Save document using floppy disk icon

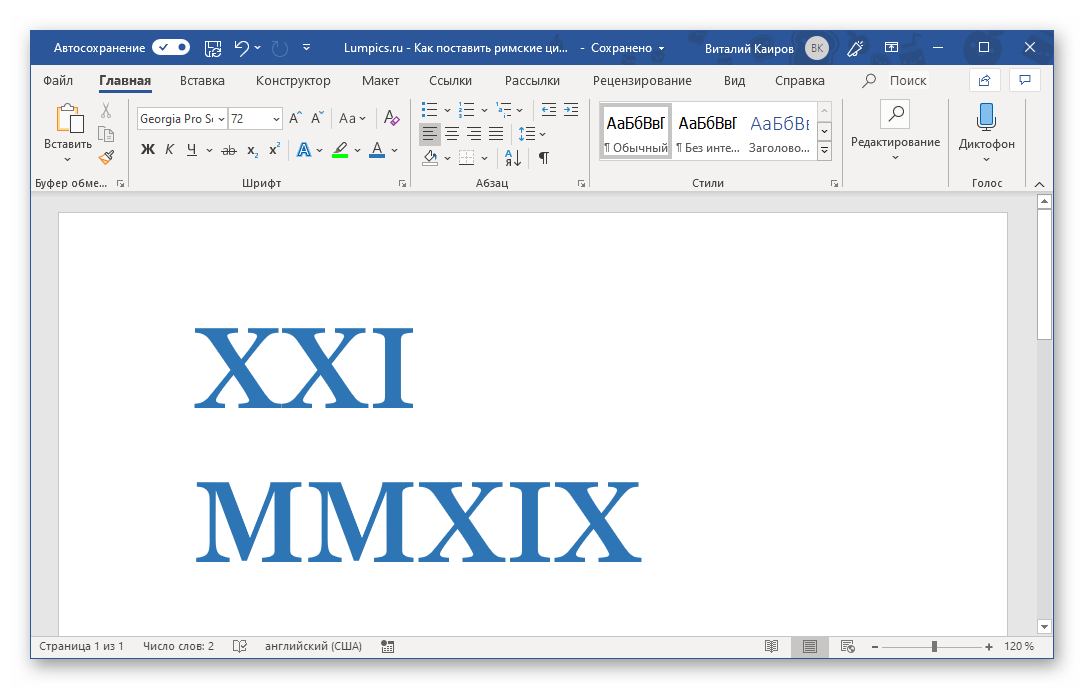[212, 48]
